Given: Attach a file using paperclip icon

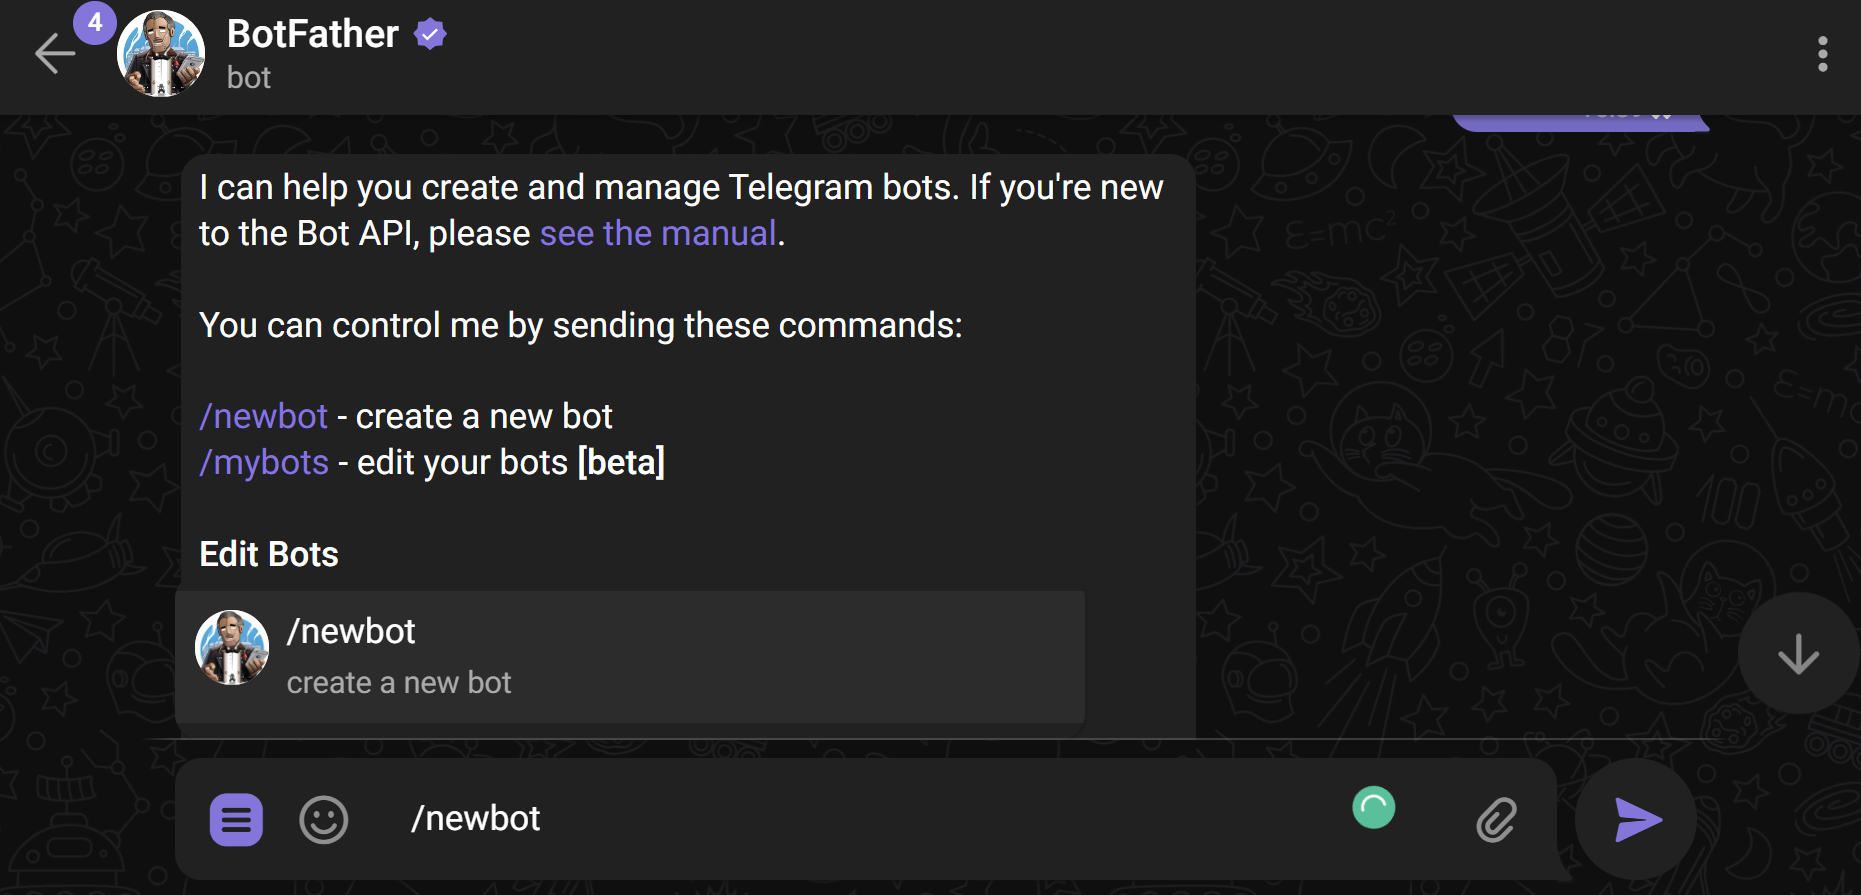Looking at the screenshot, I should click(1496, 820).
